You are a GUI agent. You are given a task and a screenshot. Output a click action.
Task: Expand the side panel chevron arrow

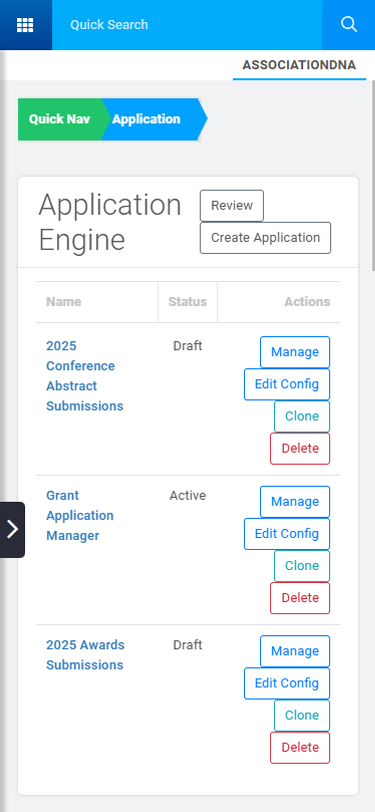tap(12, 529)
